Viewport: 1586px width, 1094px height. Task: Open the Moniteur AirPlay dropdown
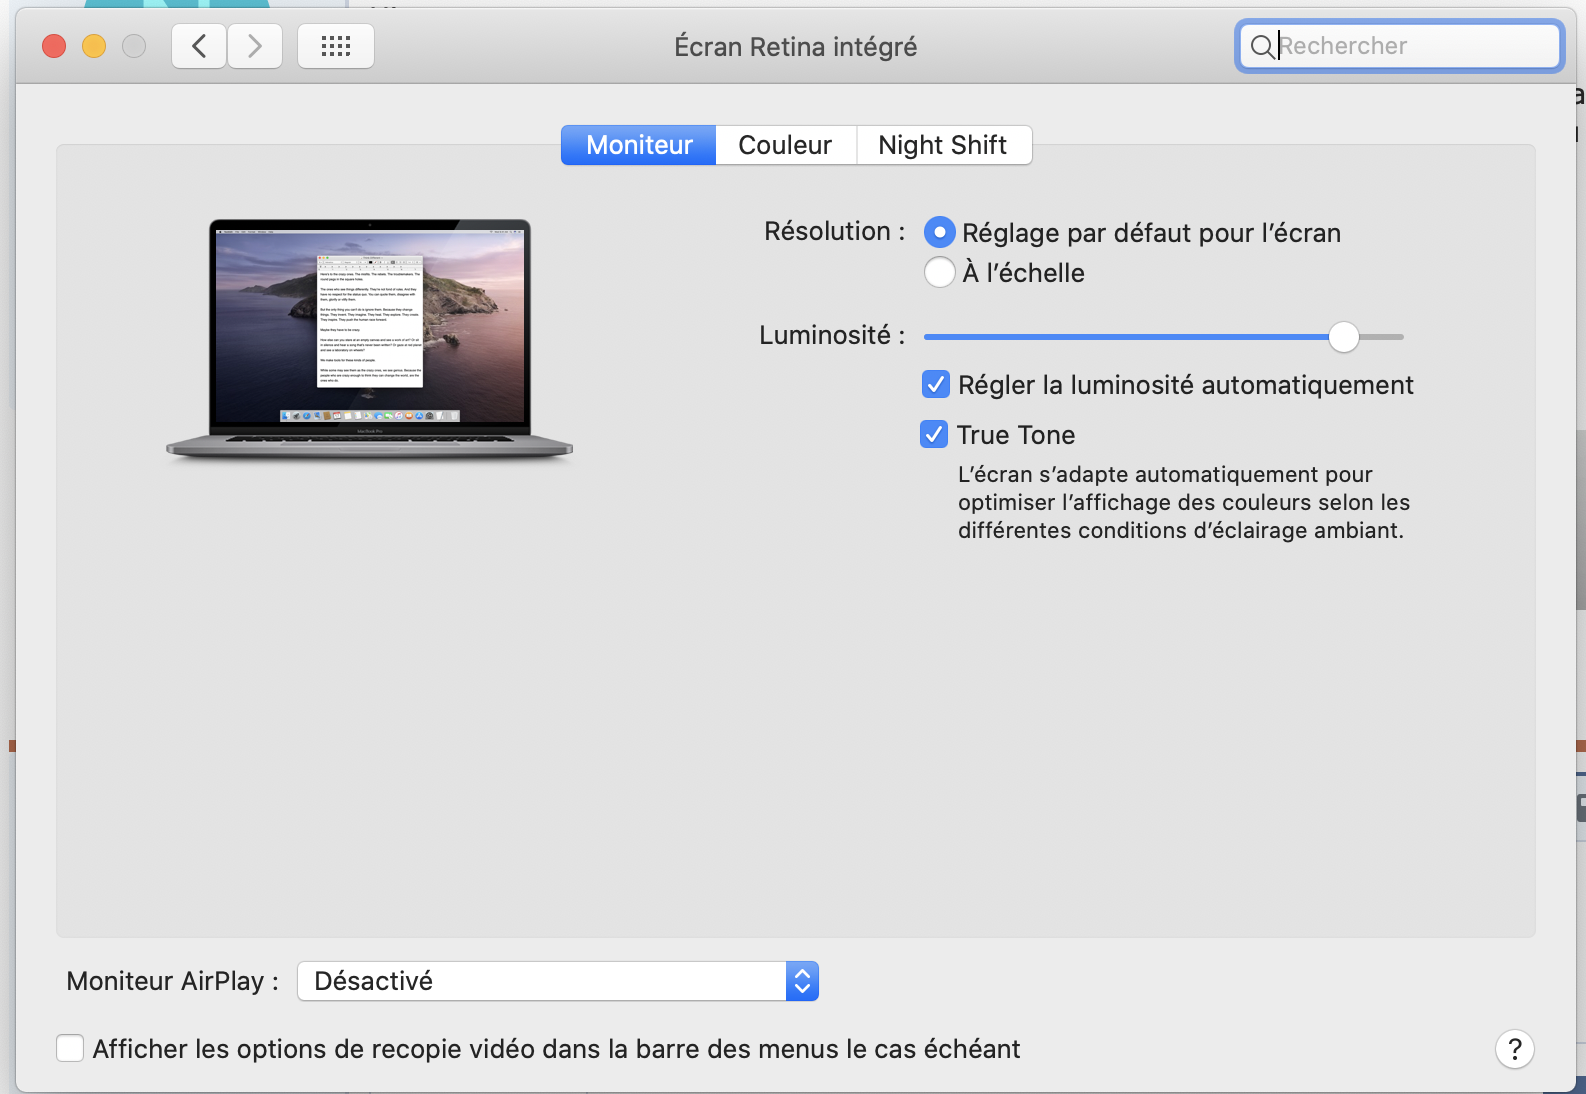(x=558, y=981)
